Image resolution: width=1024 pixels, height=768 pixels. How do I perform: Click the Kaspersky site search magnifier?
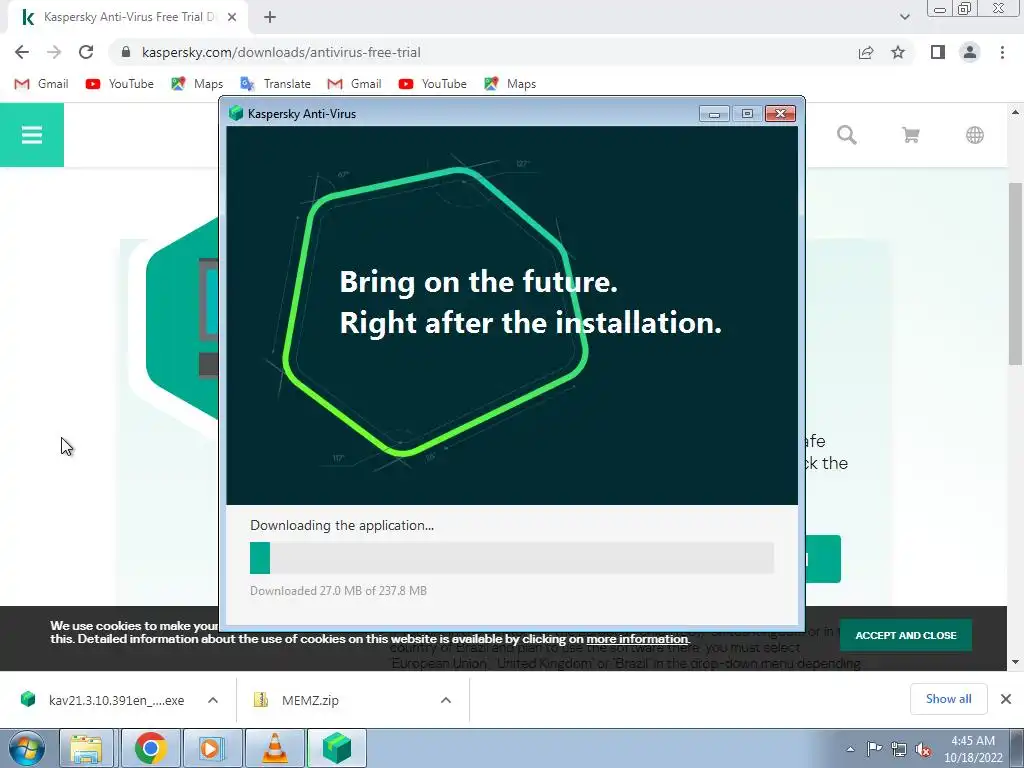pyautogui.click(x=847, y=135)
